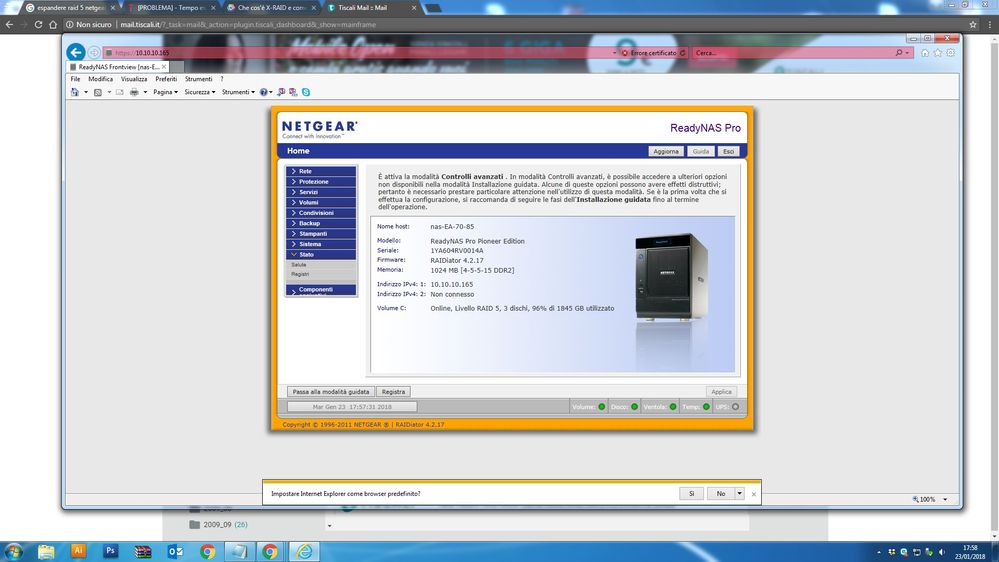Expand the Protezione menu section

click(321, 182)
